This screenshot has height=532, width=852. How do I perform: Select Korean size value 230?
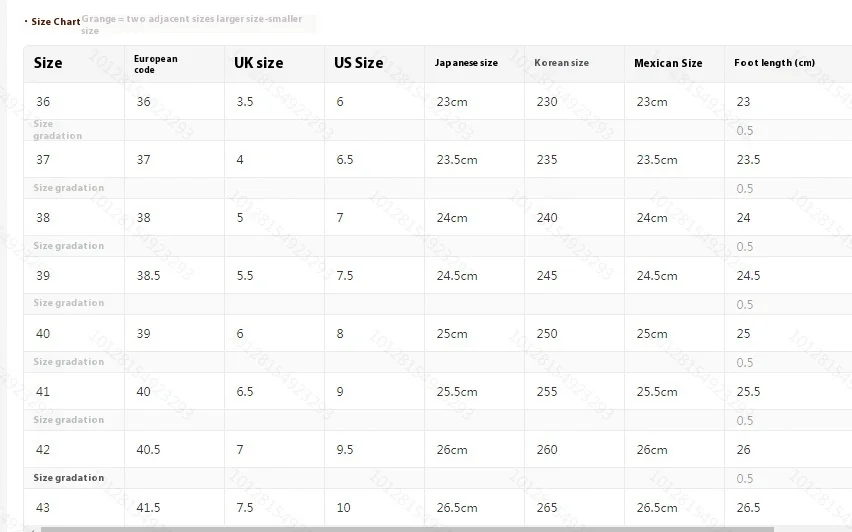[x=547, y=101]
